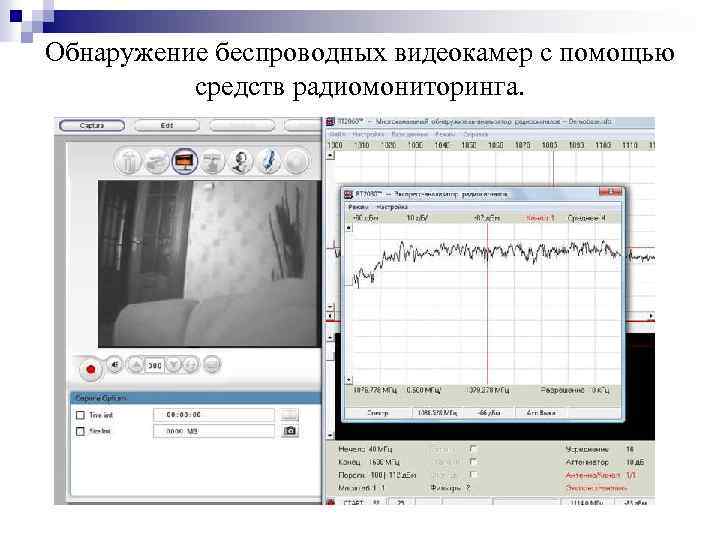
Task: Click the main analyzer window title-bar icon
Action: [330, 122]
